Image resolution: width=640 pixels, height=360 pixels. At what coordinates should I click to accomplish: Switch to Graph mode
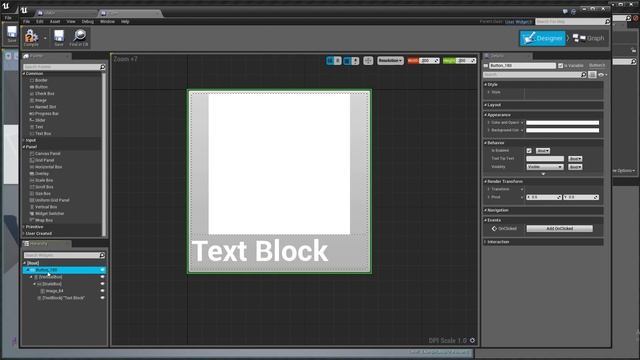point(588,38)
